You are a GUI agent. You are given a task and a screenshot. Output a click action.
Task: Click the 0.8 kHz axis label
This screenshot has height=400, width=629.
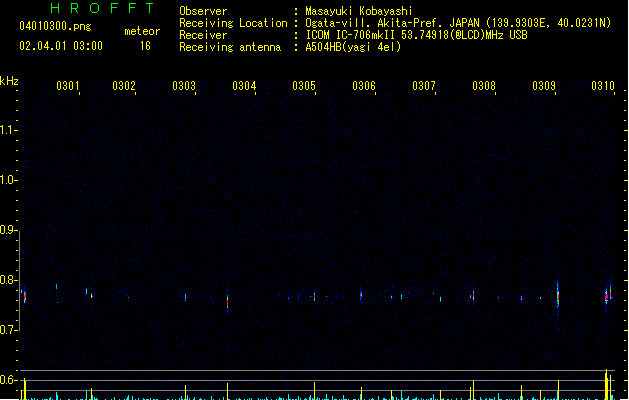pos(8,280)
